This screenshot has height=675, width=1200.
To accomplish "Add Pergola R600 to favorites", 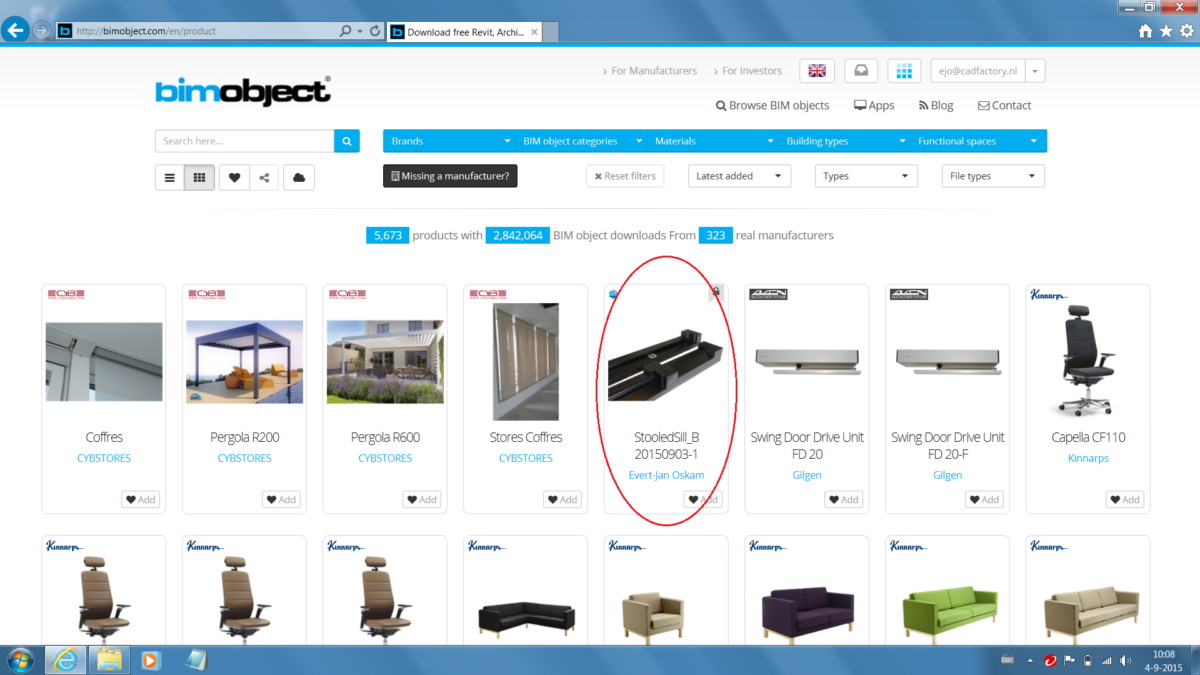I will (421, 500).
